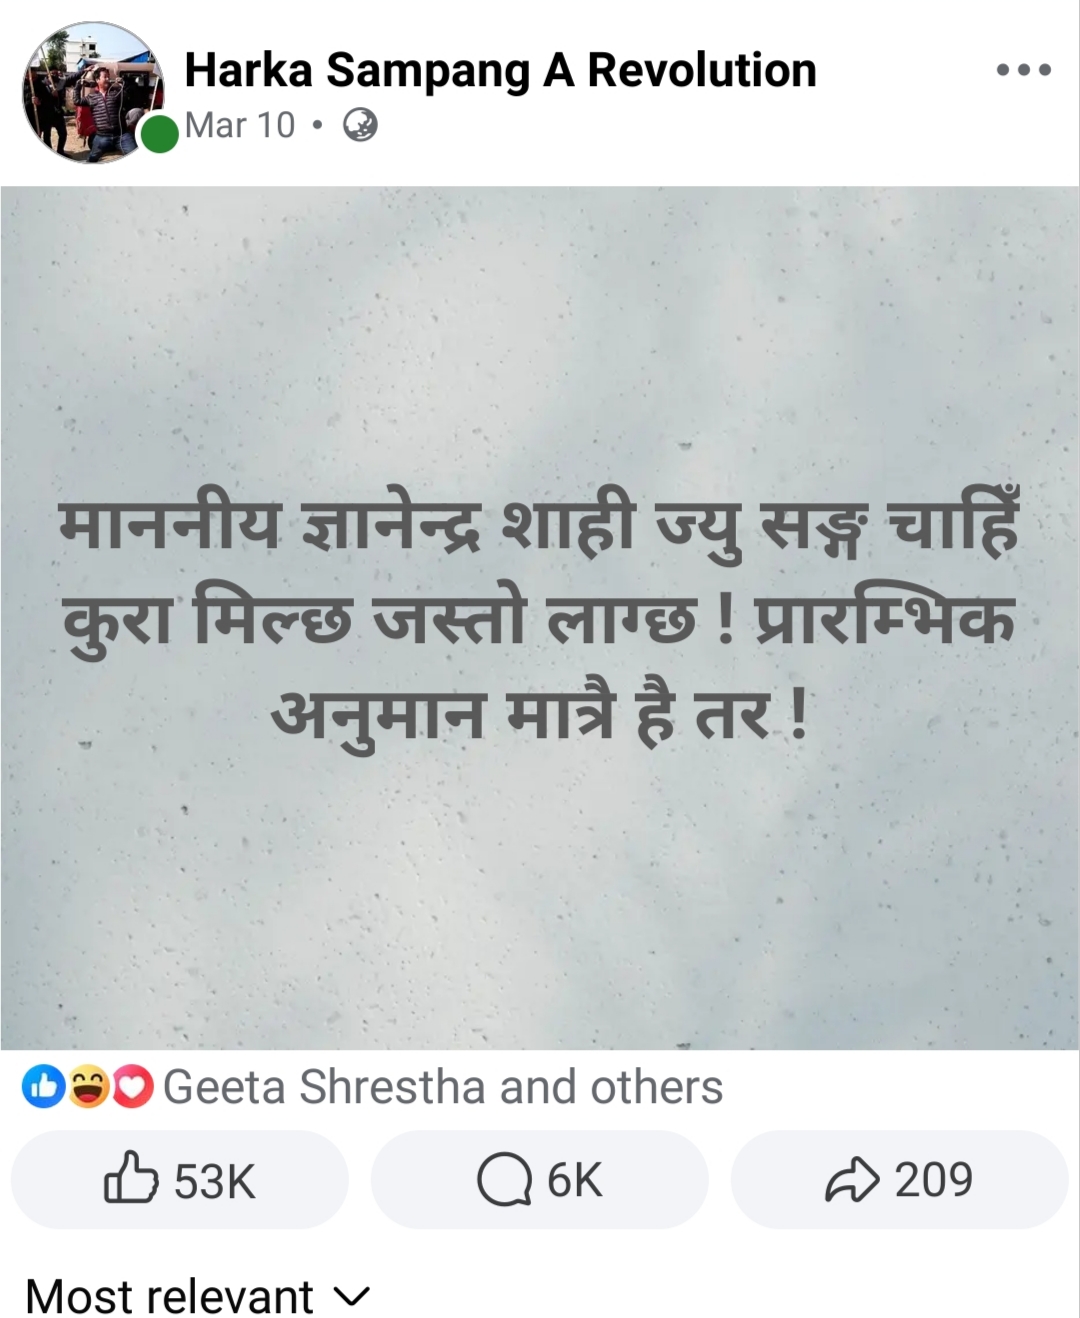Click the thumbs-up Like icon
Screen dimensions: 1080x1318
131,1178
